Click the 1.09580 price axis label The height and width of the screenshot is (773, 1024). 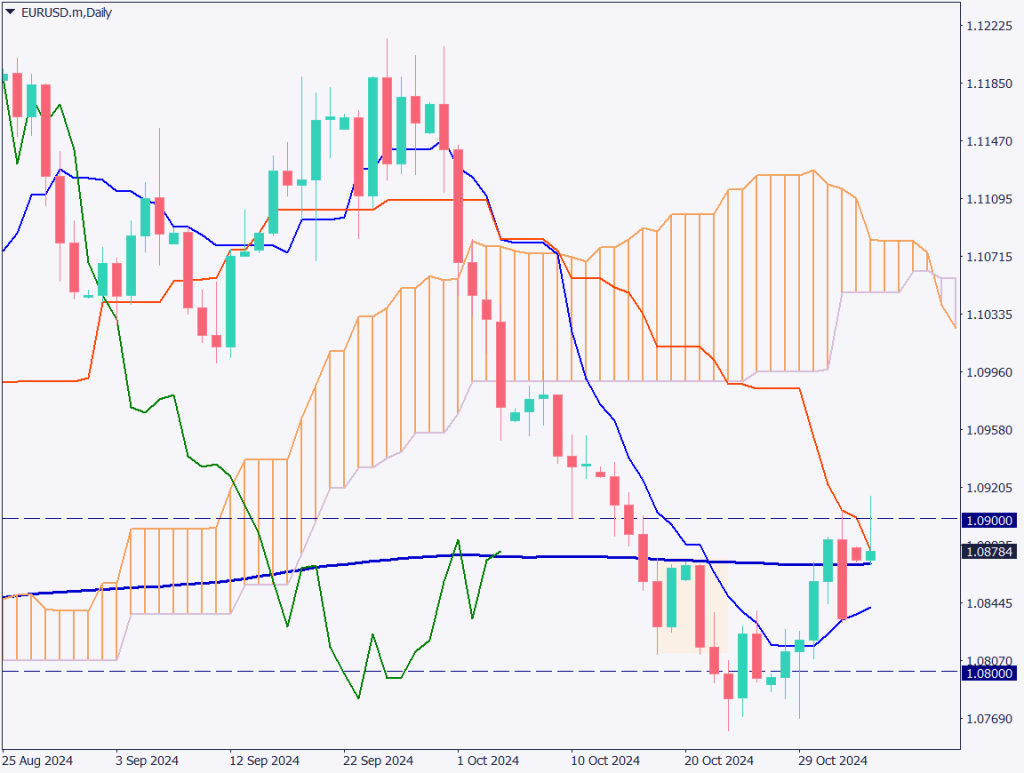[x=990, y=430]
